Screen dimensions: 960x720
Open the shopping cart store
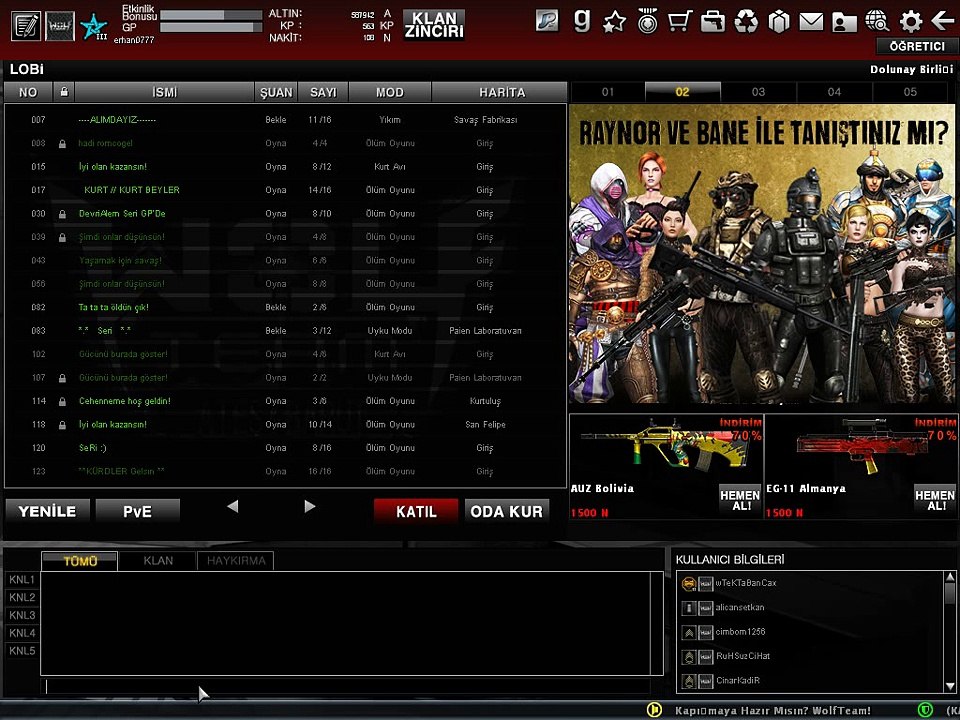click(680, 21)
